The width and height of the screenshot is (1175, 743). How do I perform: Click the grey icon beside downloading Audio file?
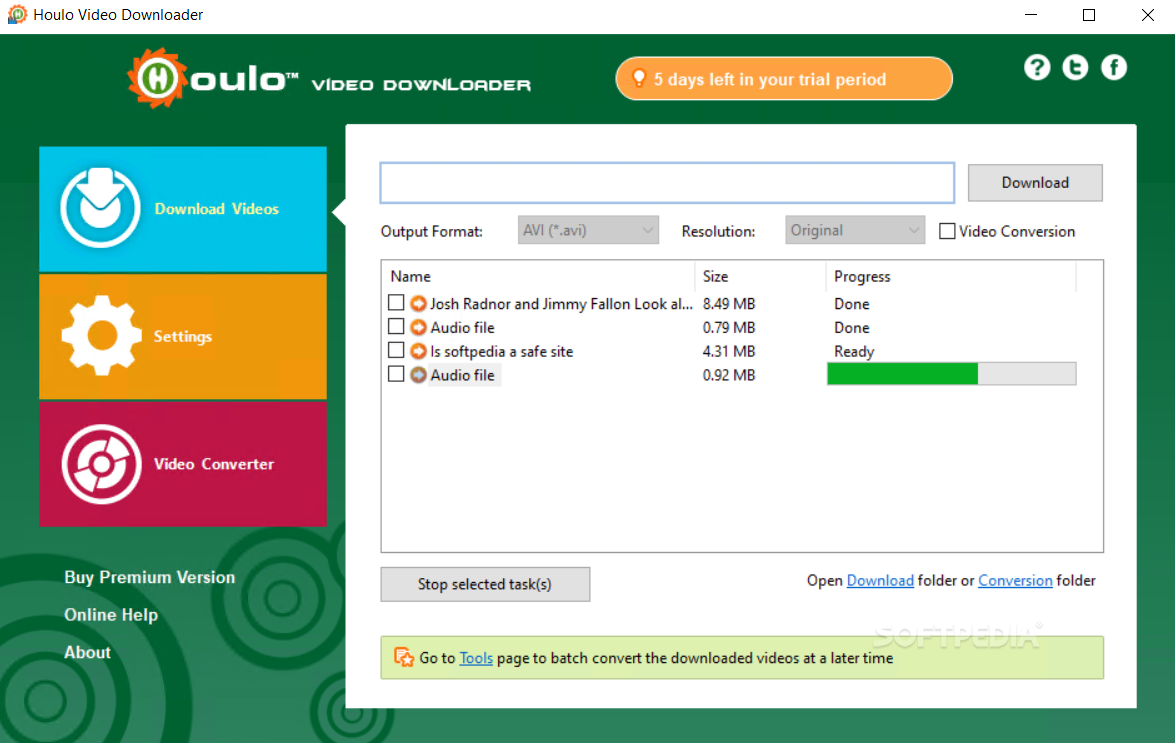418,374
